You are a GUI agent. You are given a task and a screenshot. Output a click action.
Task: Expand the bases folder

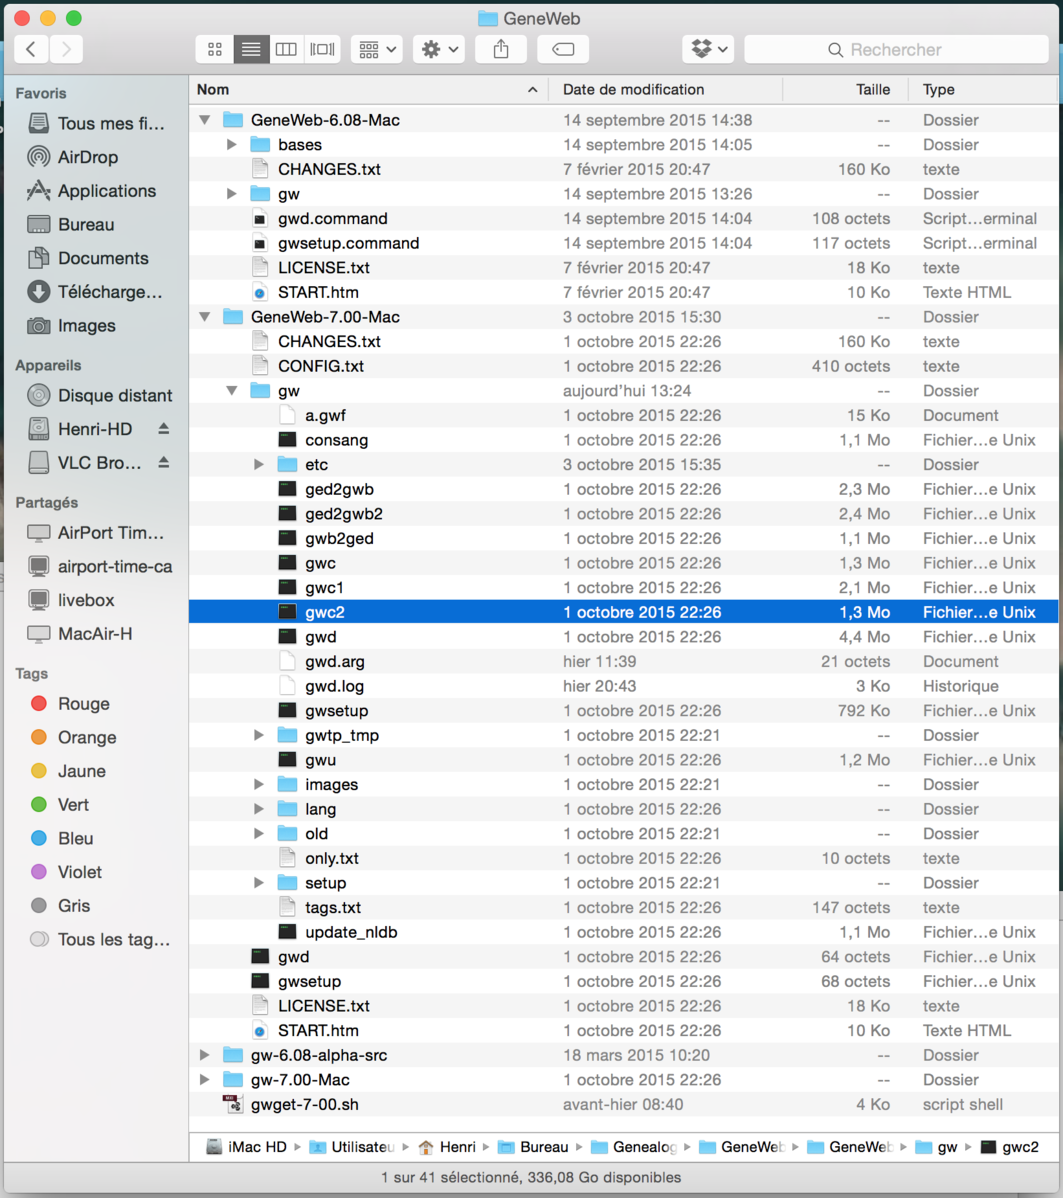pos(232,144)
